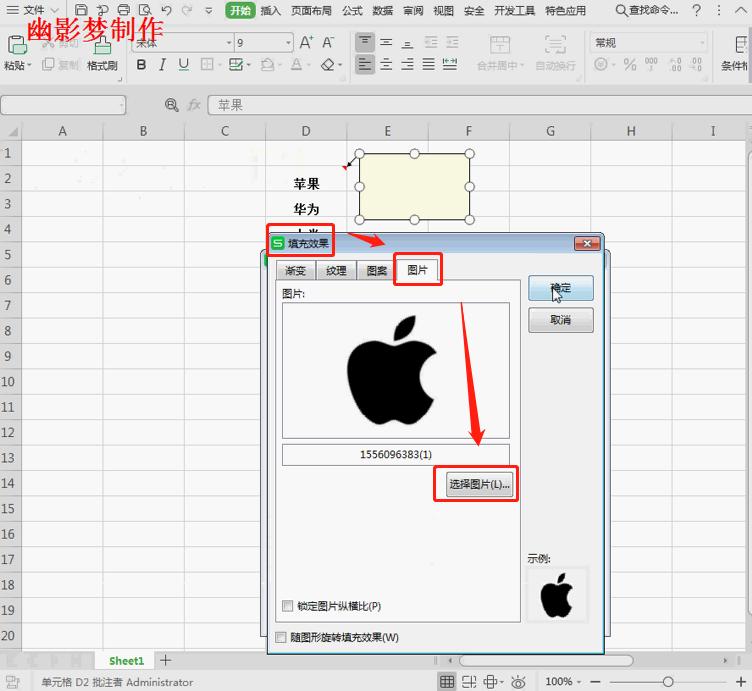Increase font size with the larger A icon

[306, 43]
